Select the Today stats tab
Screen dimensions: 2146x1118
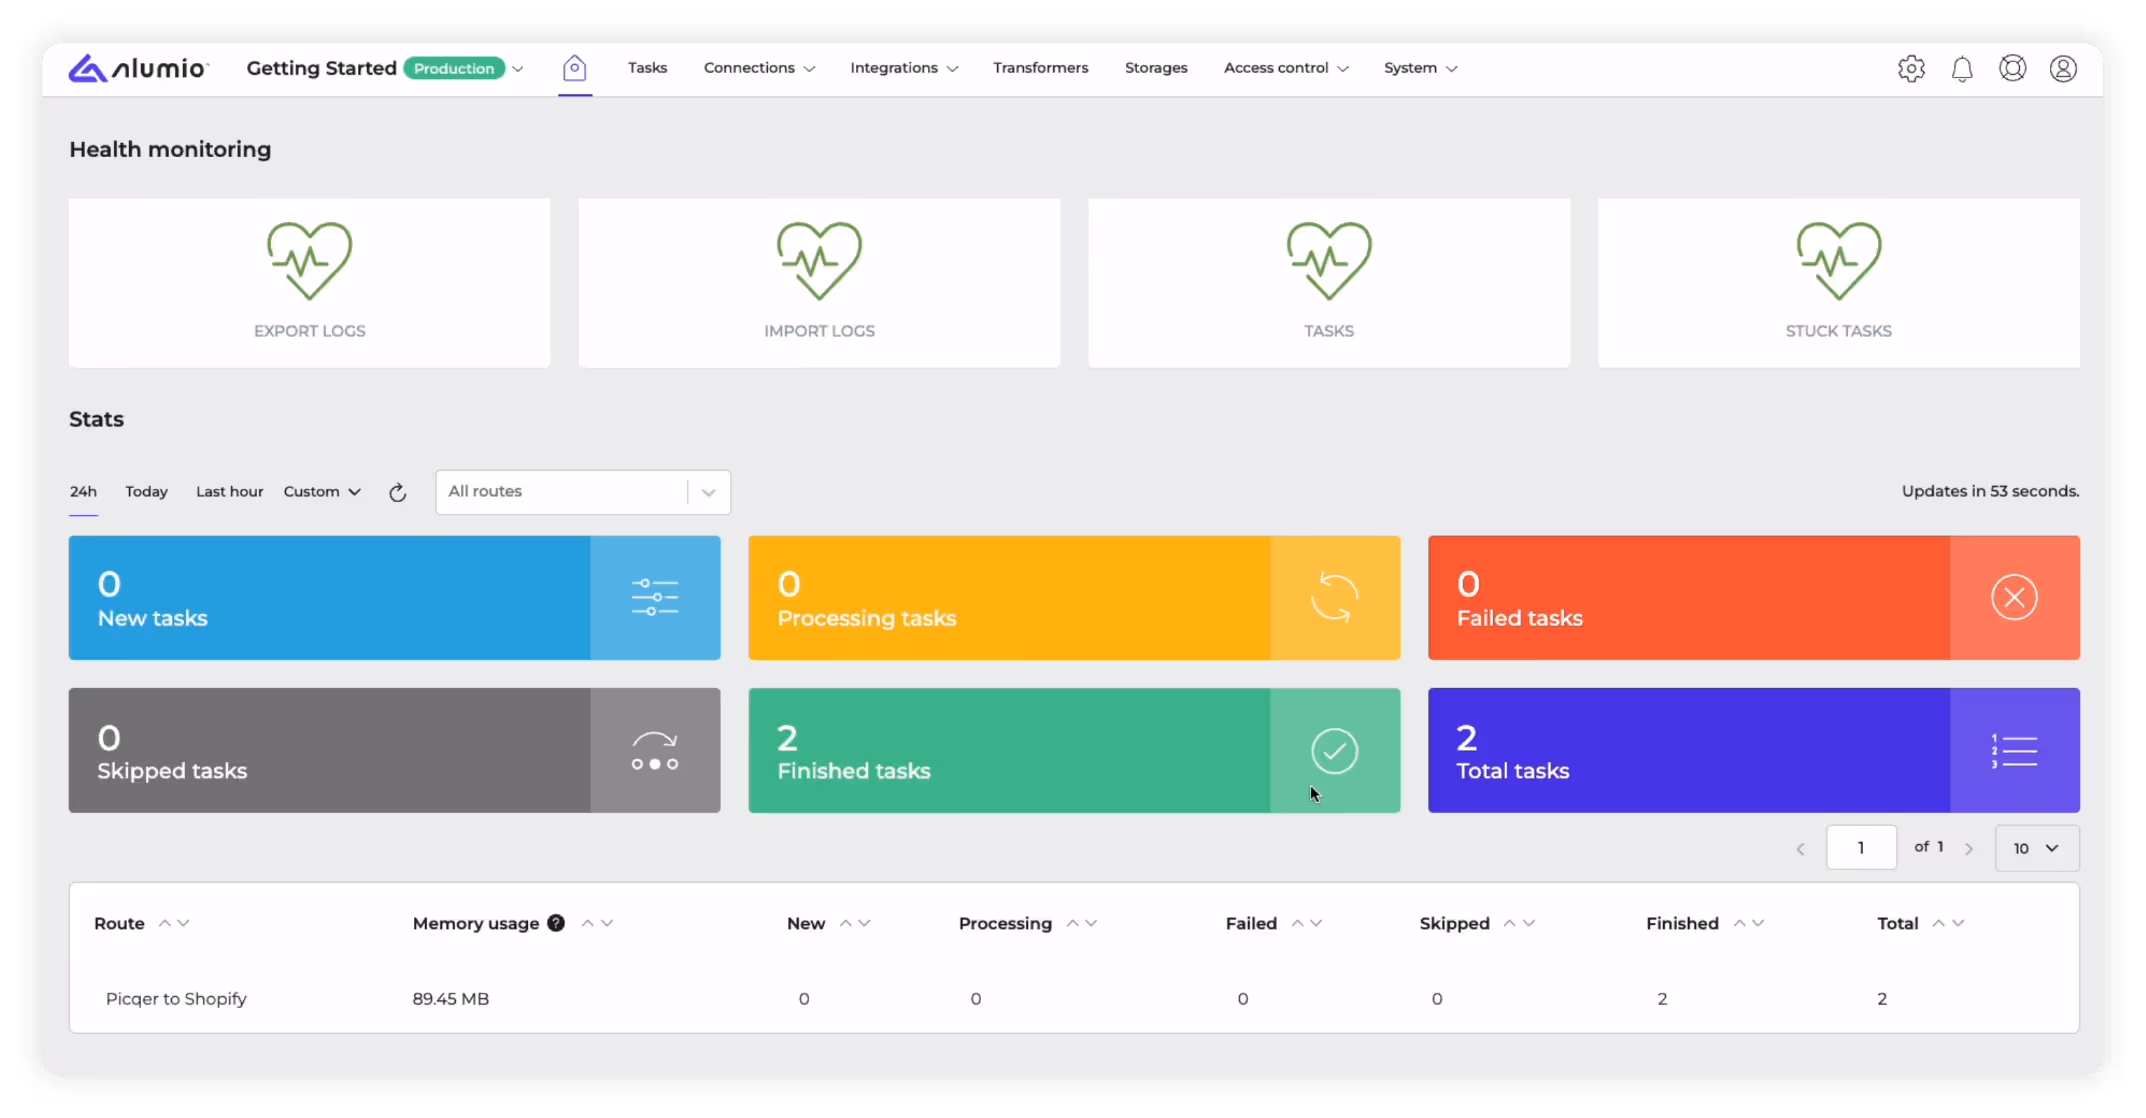click(146, 492)
